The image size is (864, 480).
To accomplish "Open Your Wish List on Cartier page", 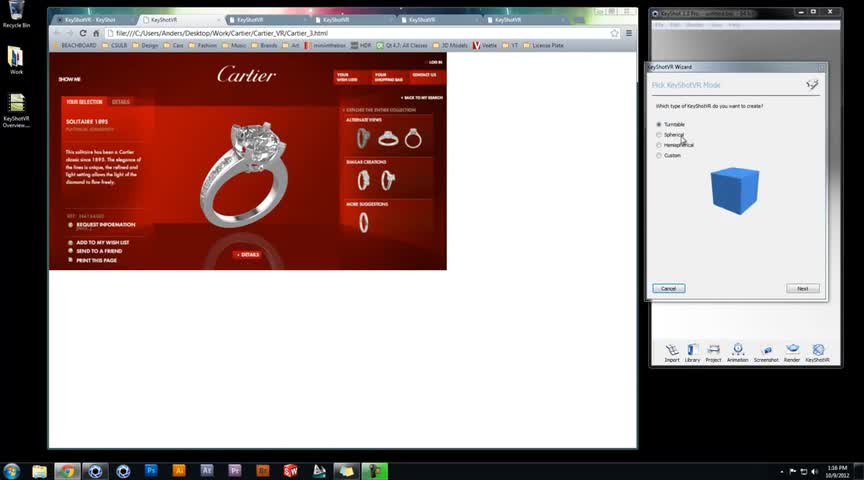I will point(350,77).
